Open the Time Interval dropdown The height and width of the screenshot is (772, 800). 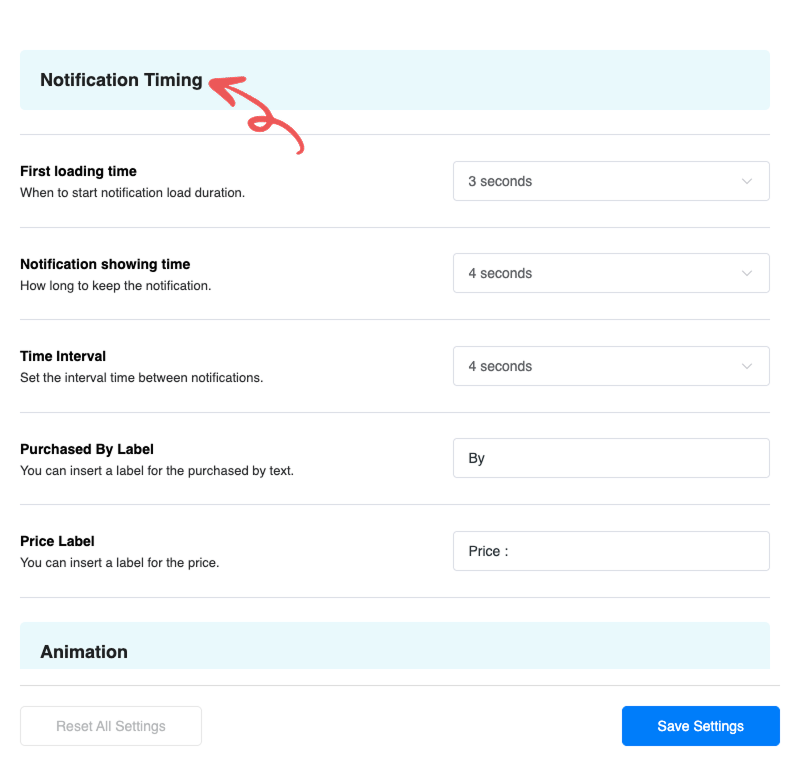point(611,366)
